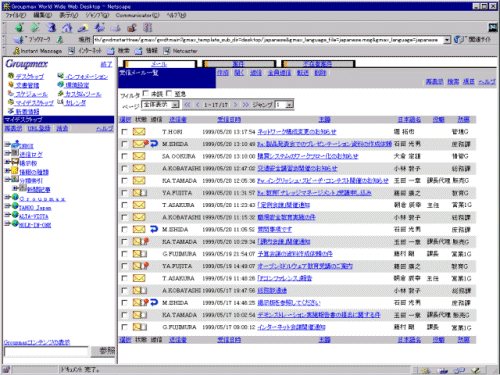500x375 pixels.
Task: Open the Home page icon in toolbar
Action: point(67,28)
